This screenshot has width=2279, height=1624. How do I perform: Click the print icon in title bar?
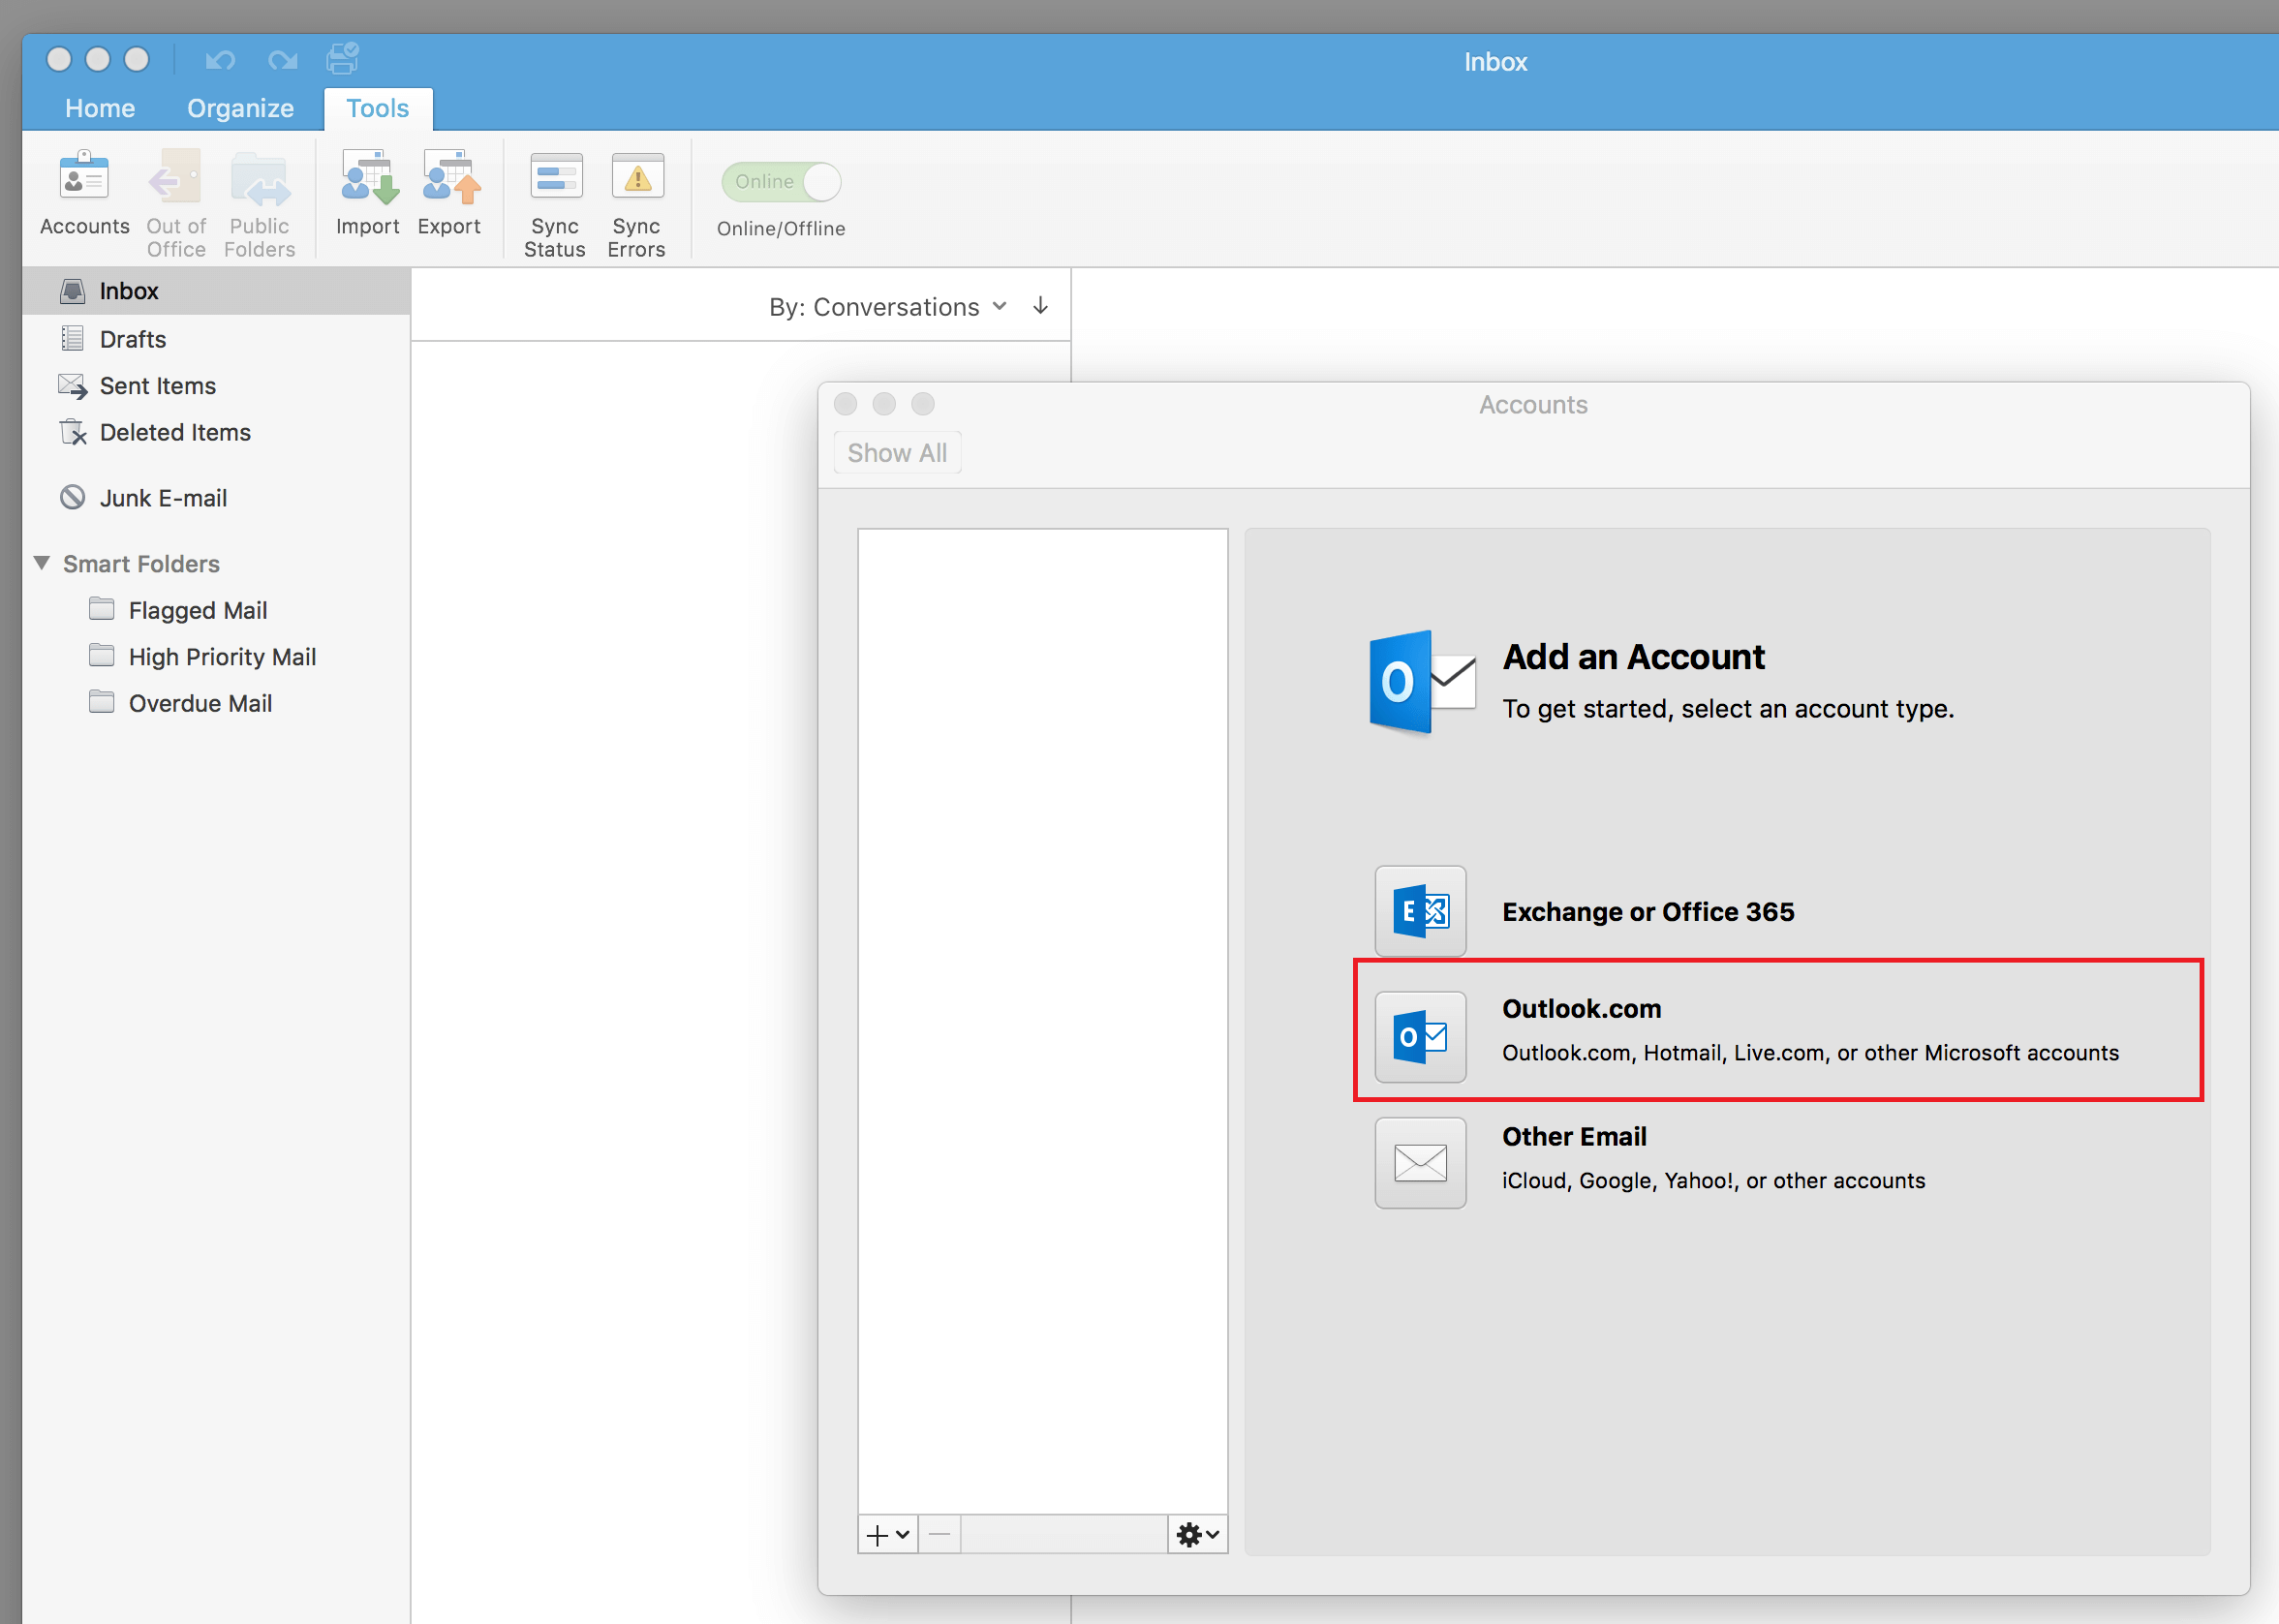click(342, 59)
